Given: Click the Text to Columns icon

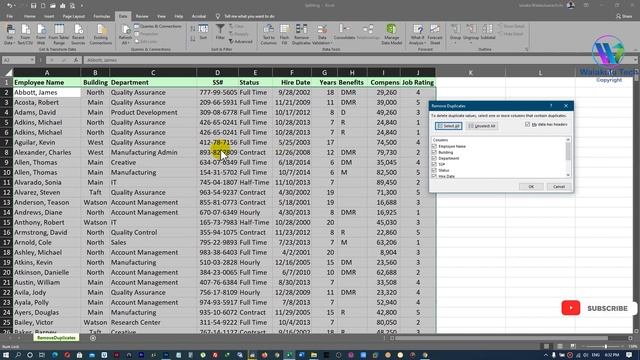Looking at the screenshot, I should click(268, 34).
